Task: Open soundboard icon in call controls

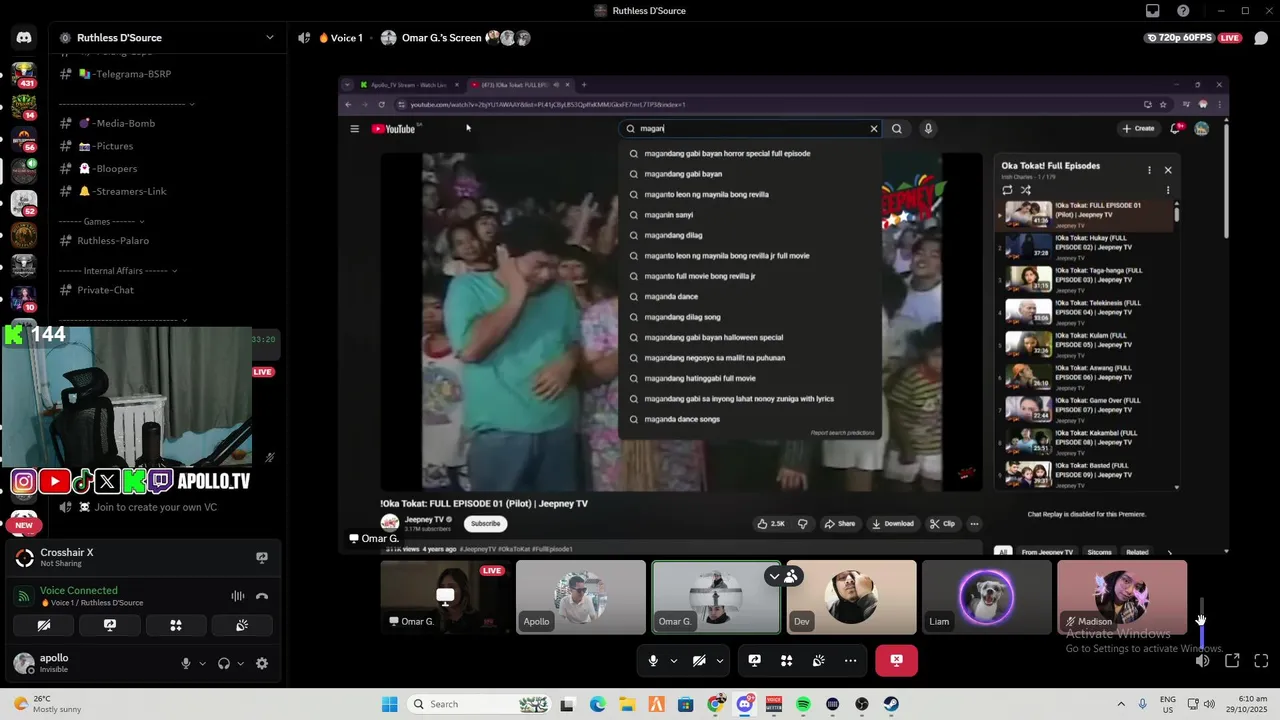Action: 819,660
